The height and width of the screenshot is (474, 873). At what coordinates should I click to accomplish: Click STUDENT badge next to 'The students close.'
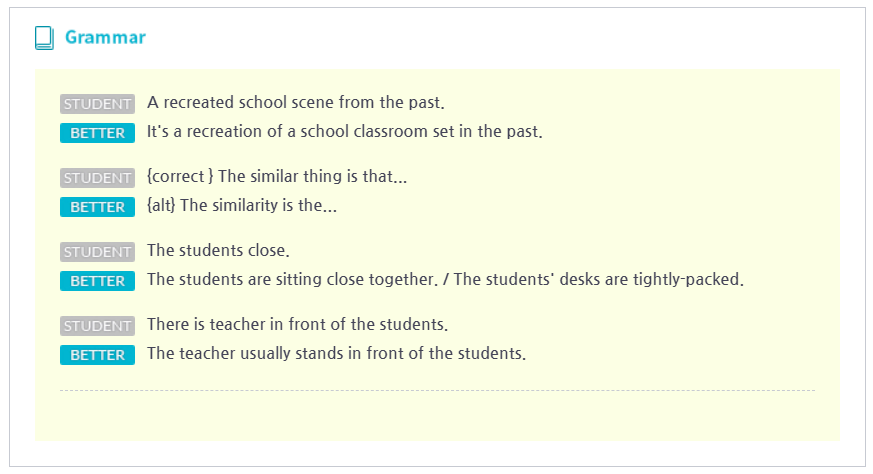point(97,252)
